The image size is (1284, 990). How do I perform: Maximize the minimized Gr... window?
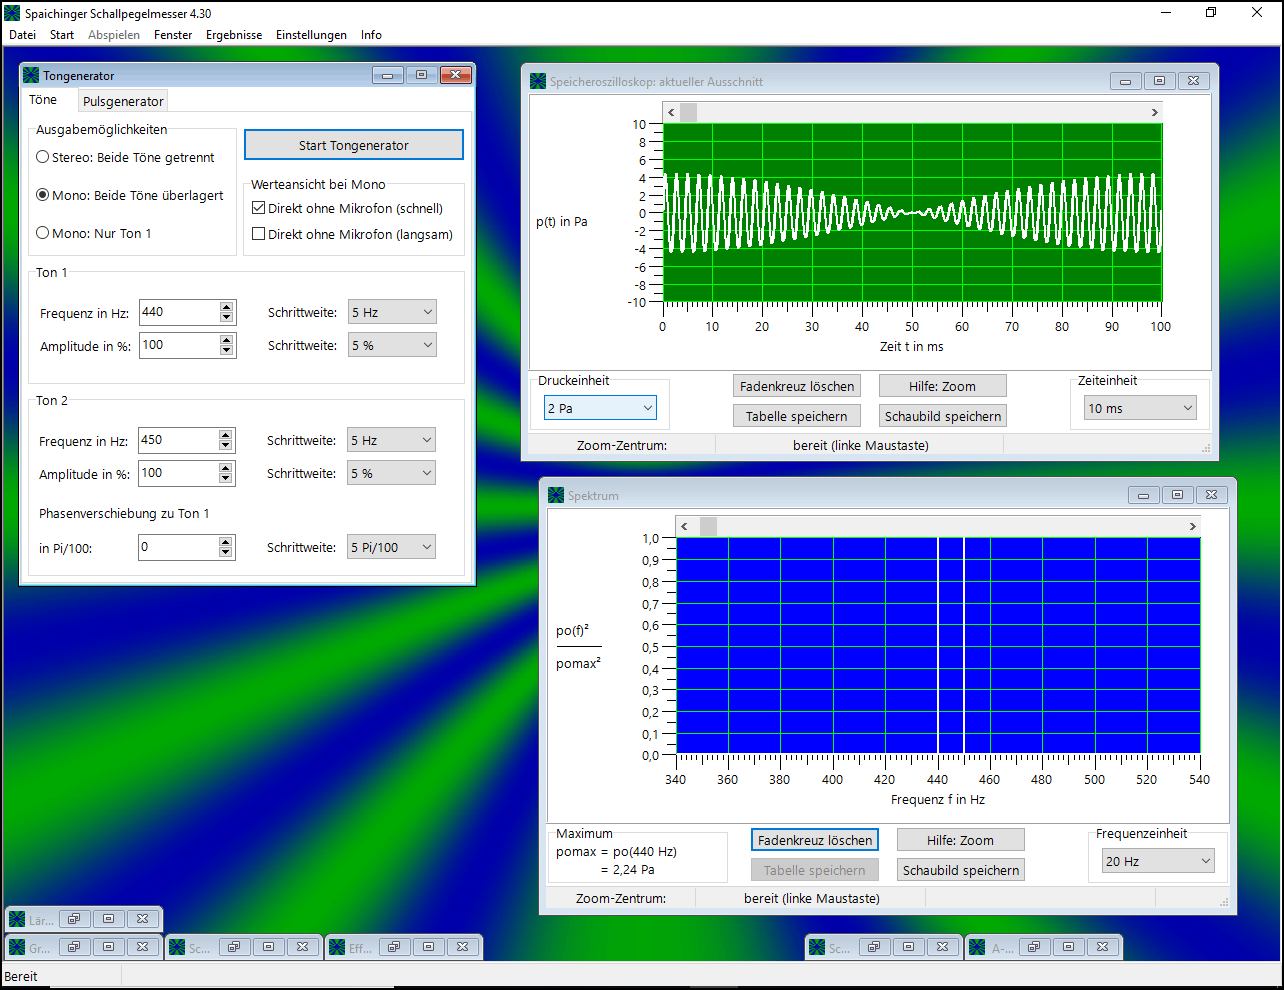pos(108,947)
